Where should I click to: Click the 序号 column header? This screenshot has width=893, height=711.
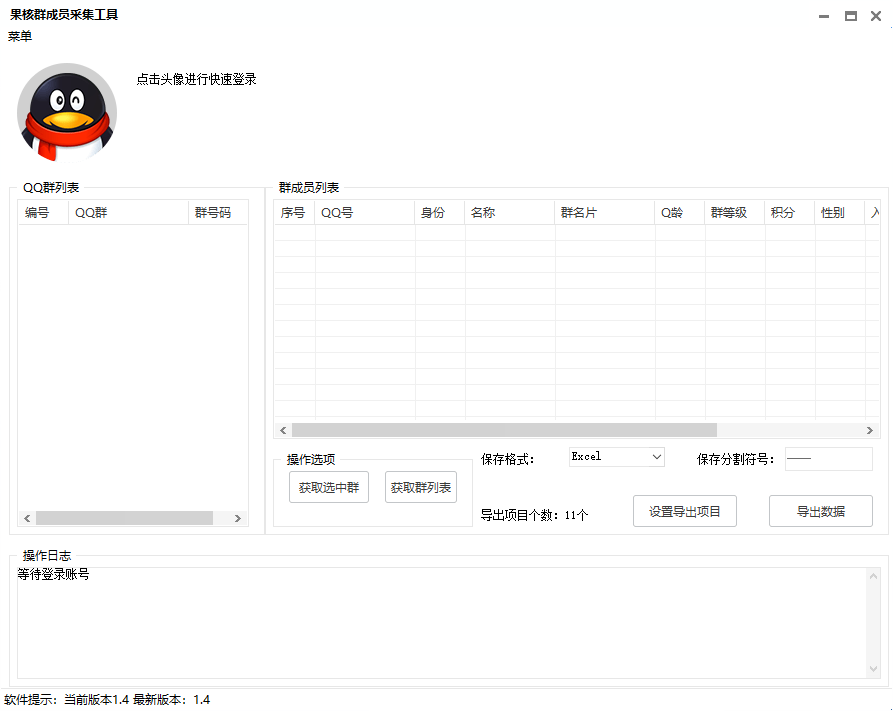(x=294, y=213)
